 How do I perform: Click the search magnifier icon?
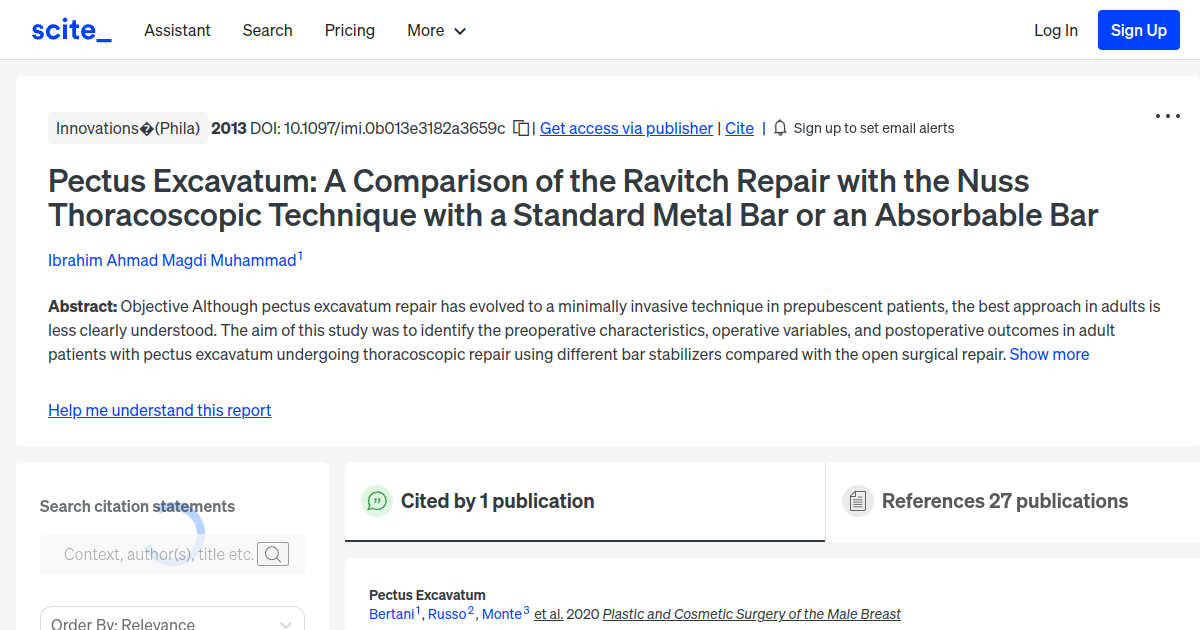coord(273,554)
